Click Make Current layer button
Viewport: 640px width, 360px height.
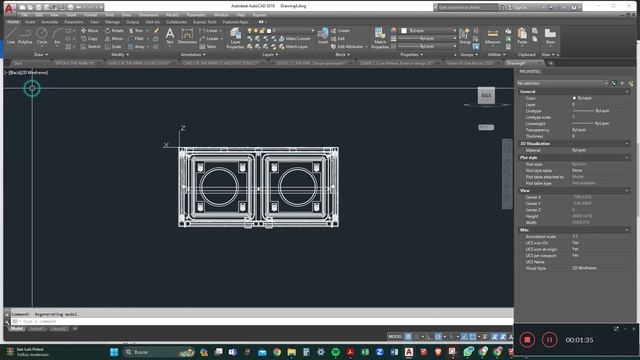[295, 39]
